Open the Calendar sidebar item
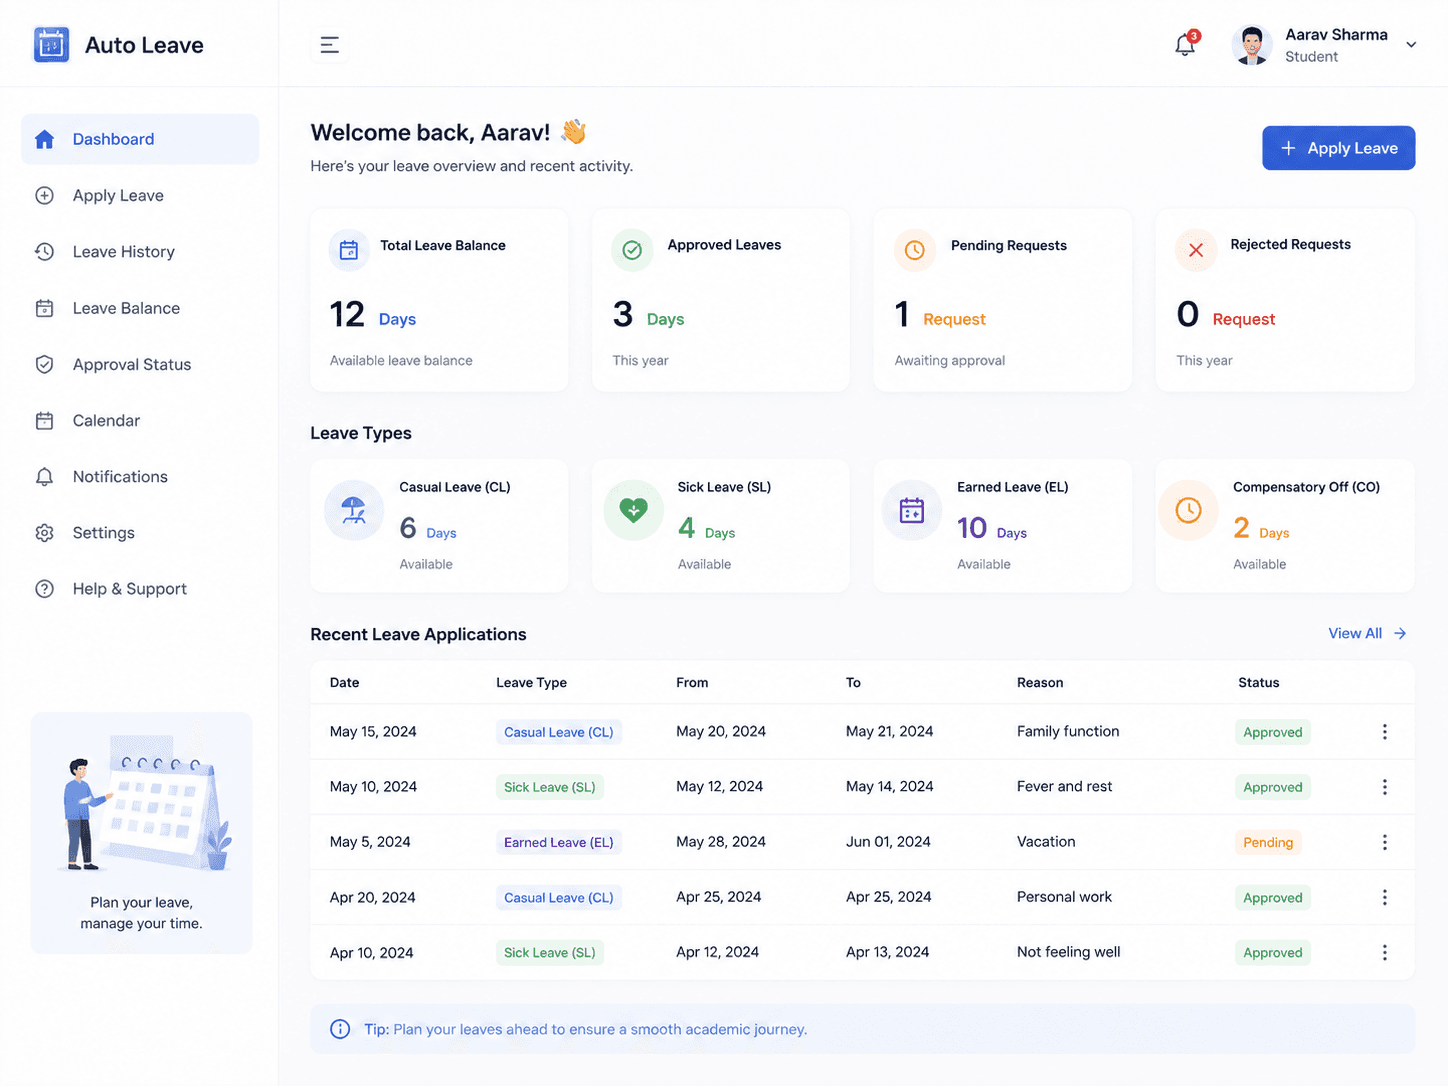 pos(140,421)
